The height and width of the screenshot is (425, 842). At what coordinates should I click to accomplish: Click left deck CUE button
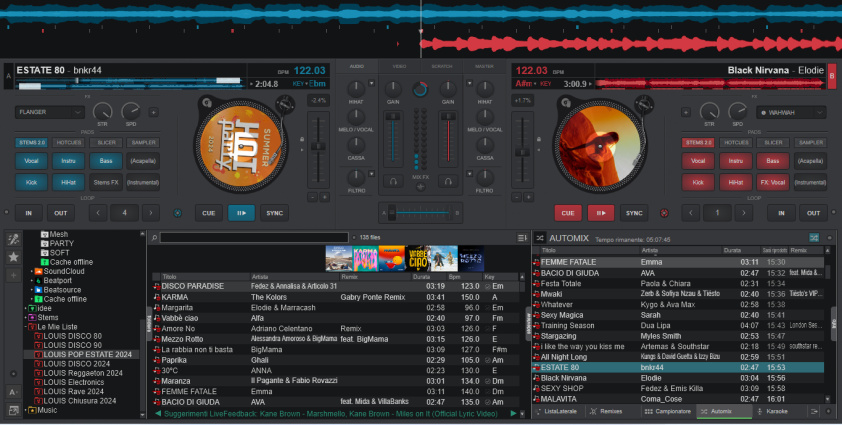pos(208,213)
